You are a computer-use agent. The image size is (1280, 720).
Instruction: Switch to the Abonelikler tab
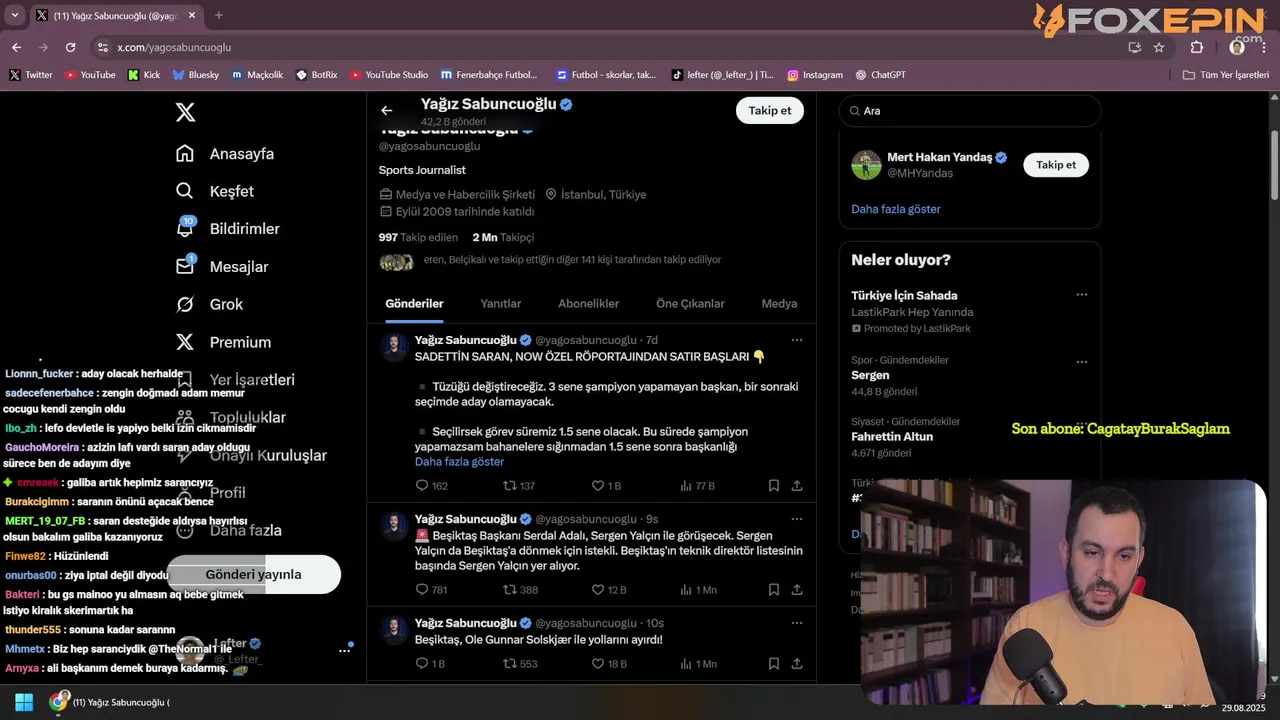[x=589, y=303]
